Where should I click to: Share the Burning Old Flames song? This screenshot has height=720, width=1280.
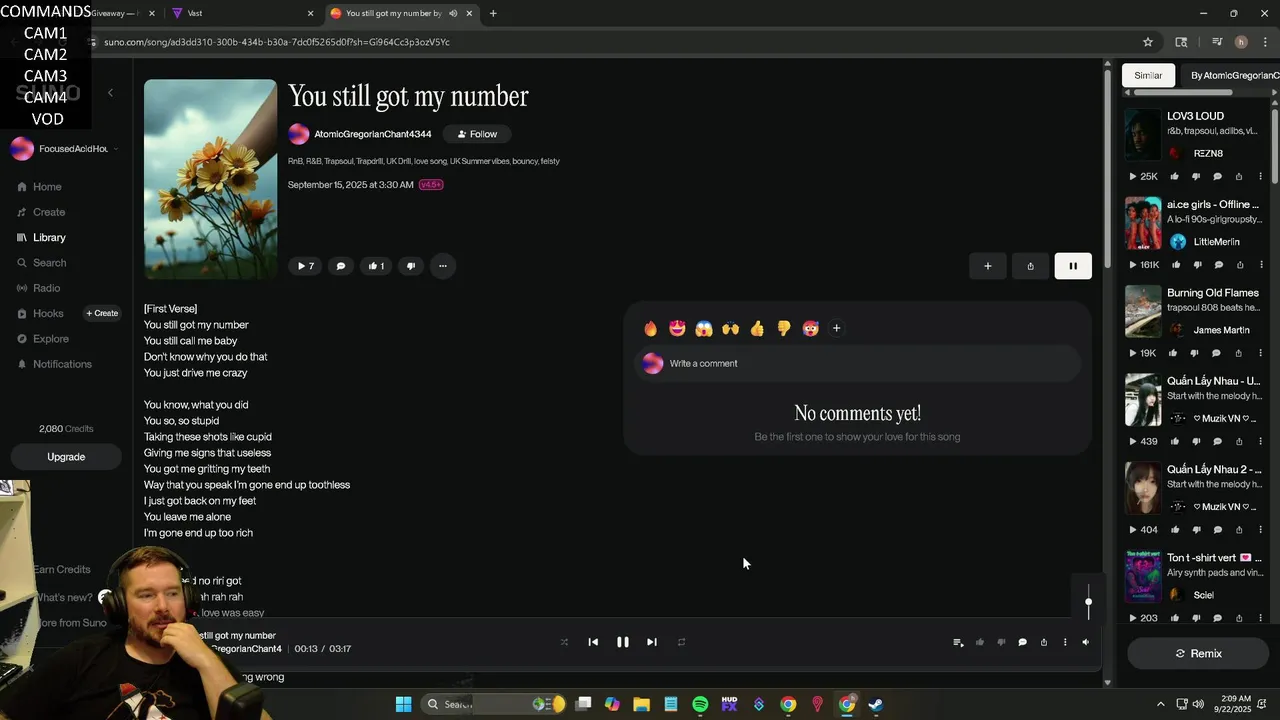click(x=1239, y=353)
